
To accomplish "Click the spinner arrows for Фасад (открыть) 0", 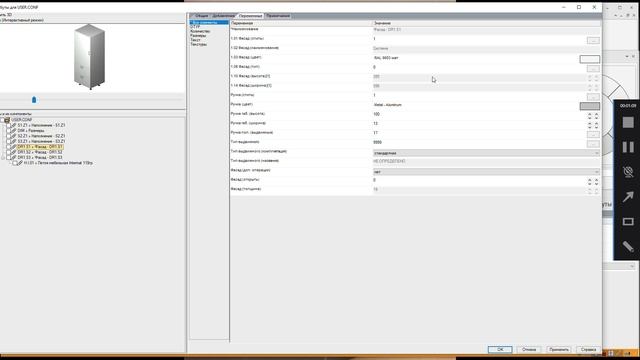I will [x=593, y=181].
